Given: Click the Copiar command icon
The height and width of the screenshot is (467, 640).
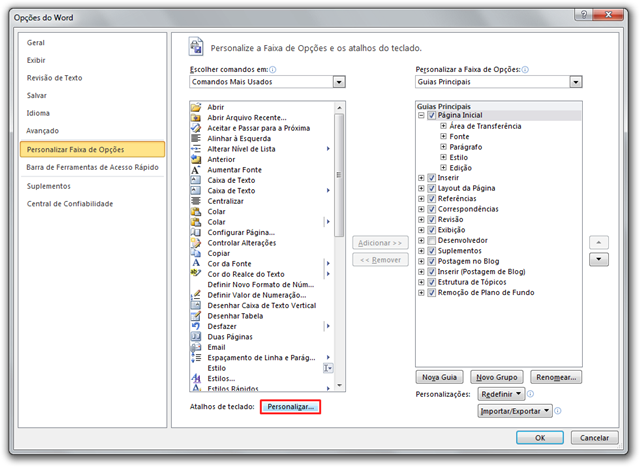Looking at the screenshot, I should (x=196, y=253).
